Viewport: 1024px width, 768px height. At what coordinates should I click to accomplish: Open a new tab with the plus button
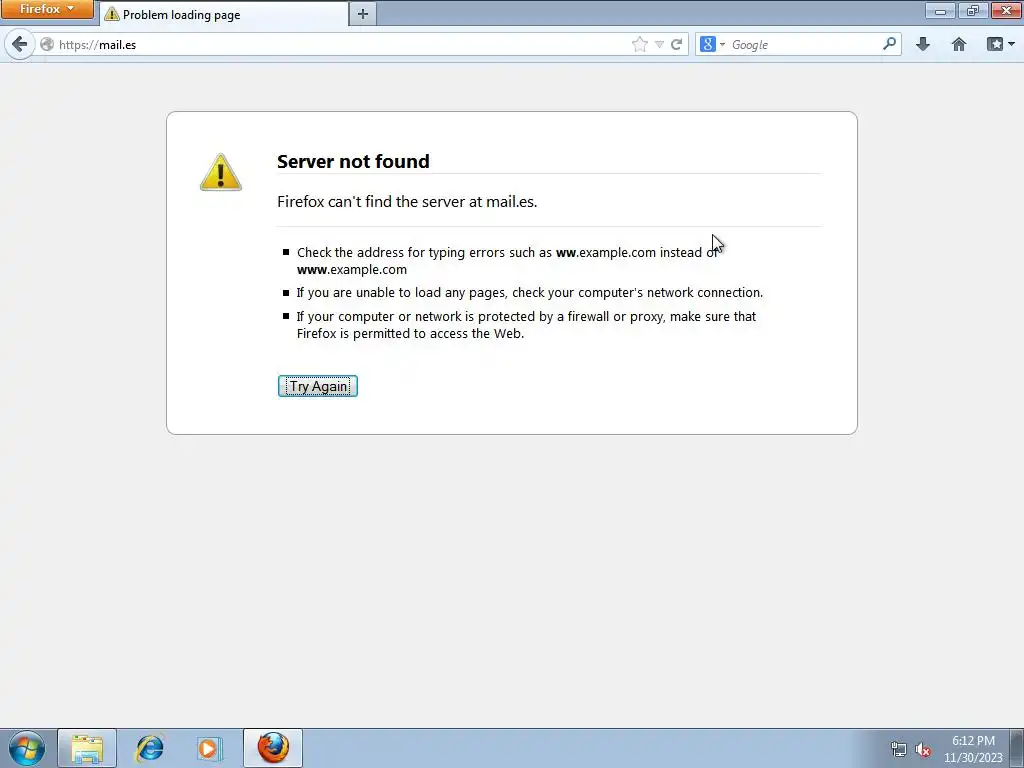(362, 14)
